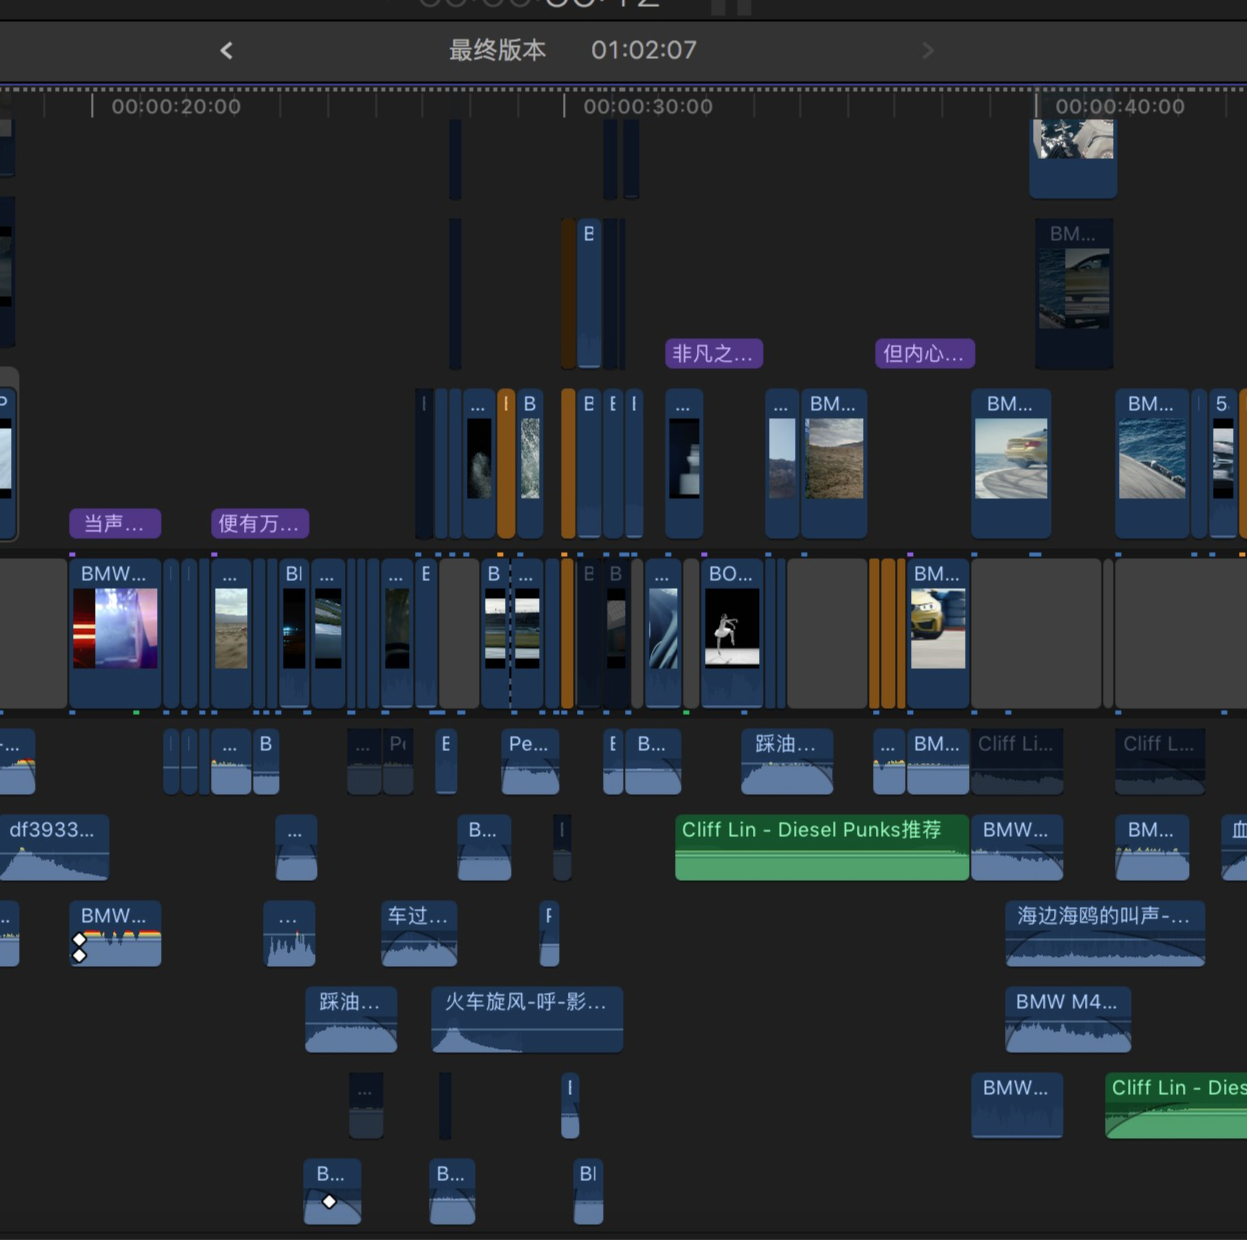
Task: Select the green Cliff Lin - Diesel Punks推荐 audio clip
Action: pos(822,848)
